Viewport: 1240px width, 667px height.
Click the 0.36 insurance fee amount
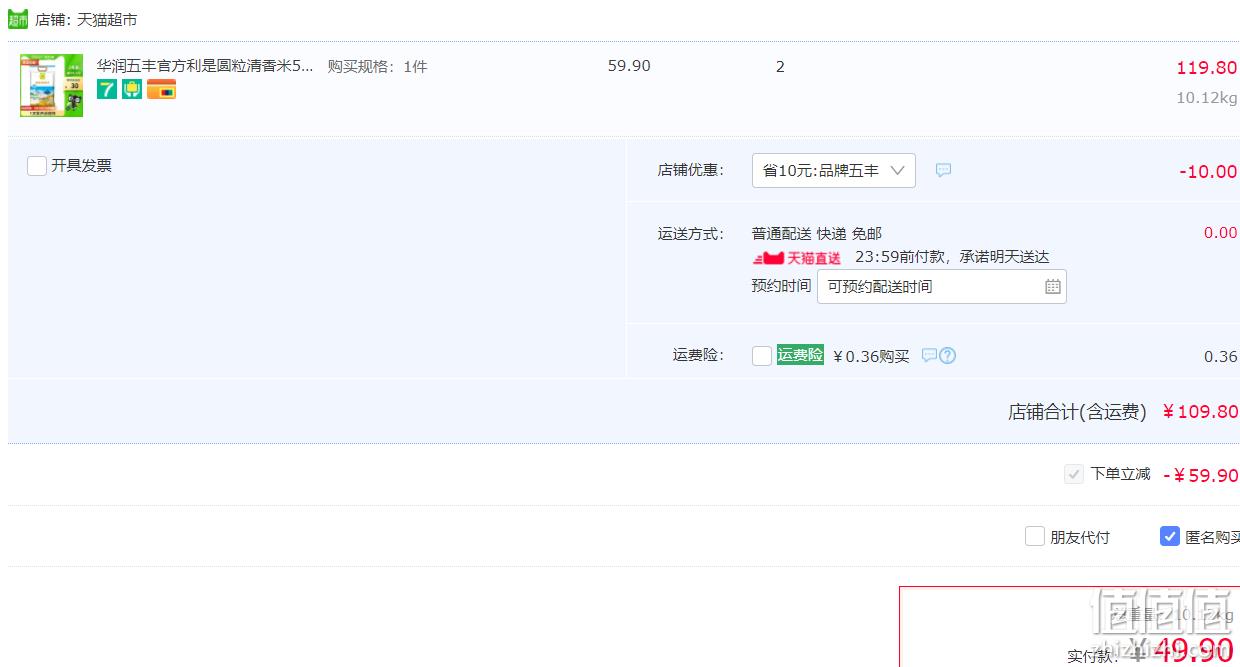tap(1221, 357)
